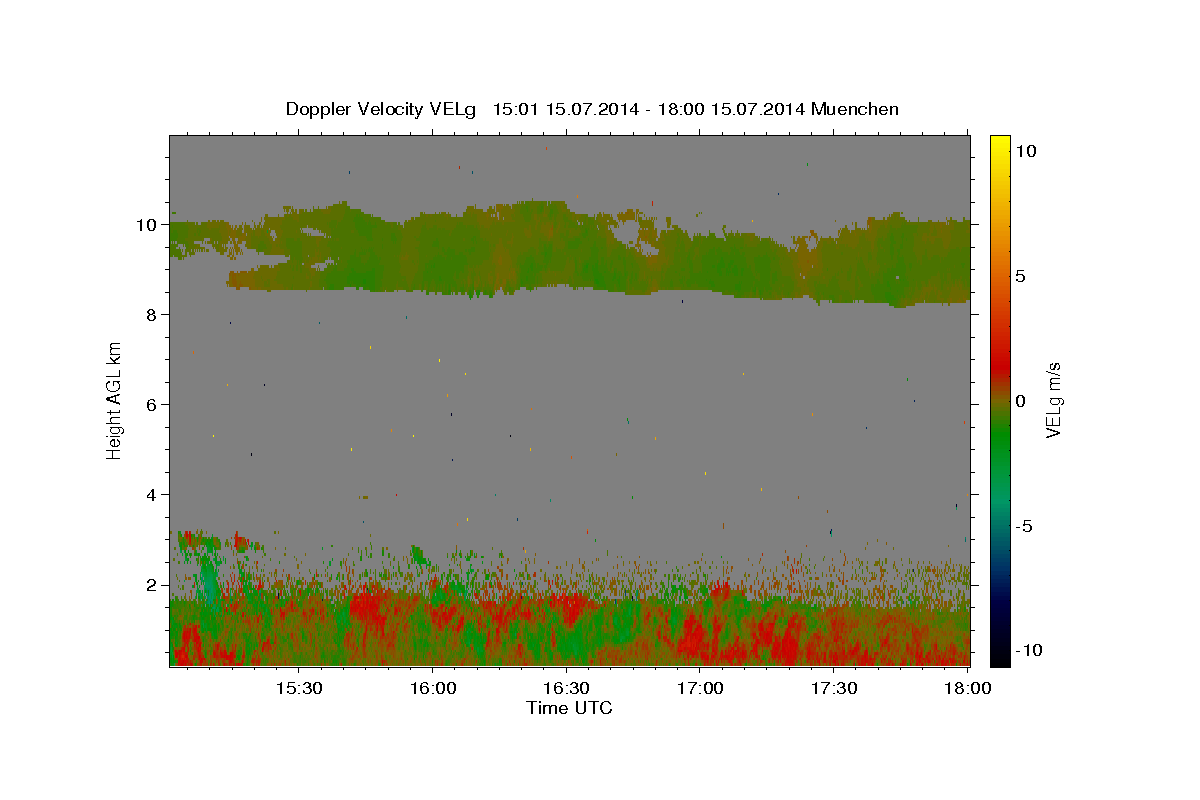Screen dimensions: 1200x800
Task: Click the colorbar value 0
Action: click(1020, 401)
